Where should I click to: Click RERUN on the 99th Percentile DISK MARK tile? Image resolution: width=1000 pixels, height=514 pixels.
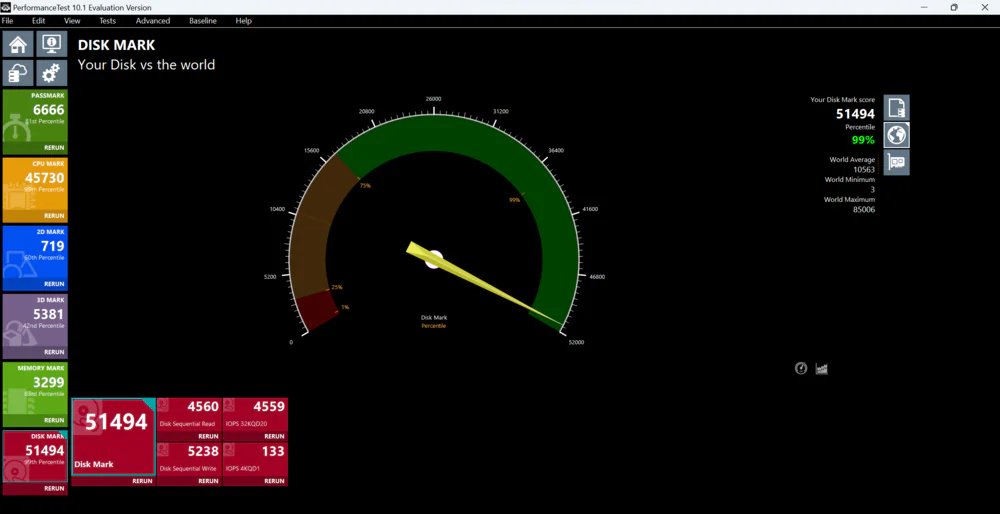(x=54, y=489)
